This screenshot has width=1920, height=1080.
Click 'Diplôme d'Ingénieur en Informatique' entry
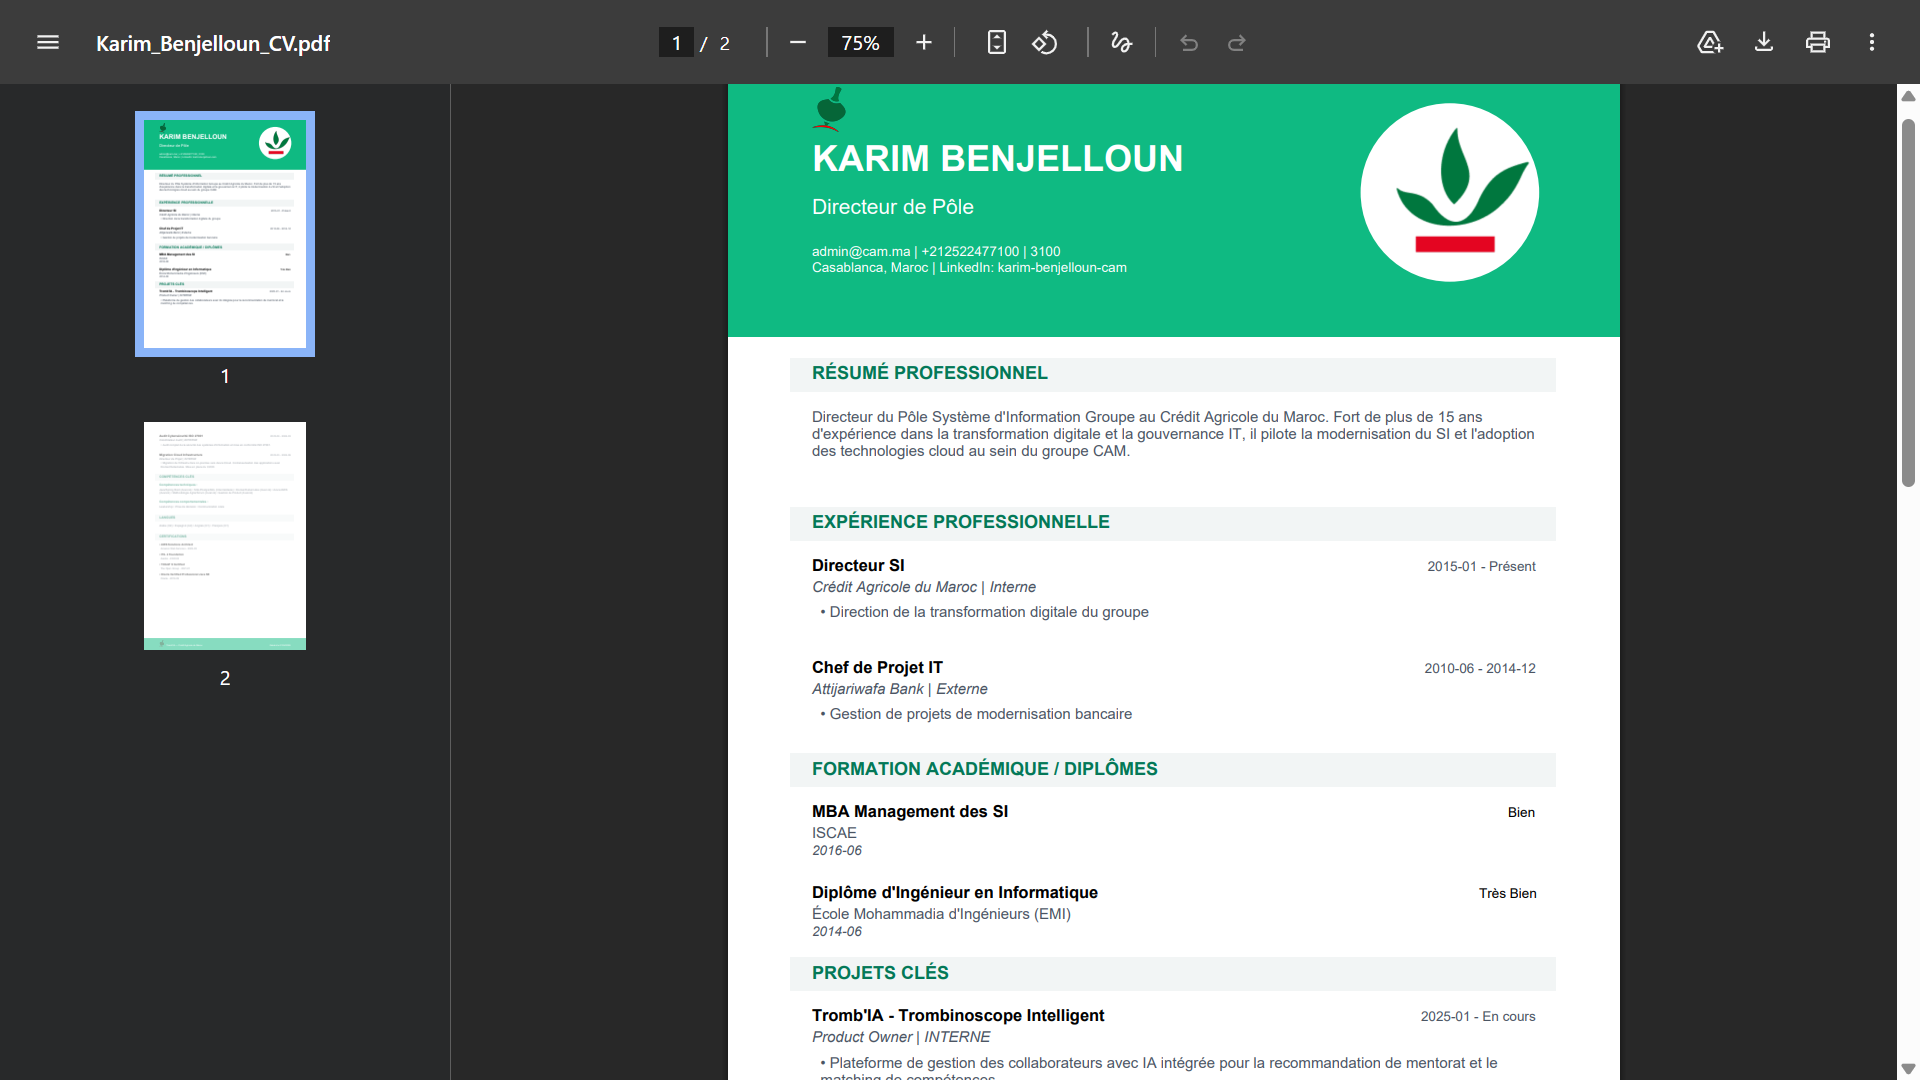pos(955,893)
